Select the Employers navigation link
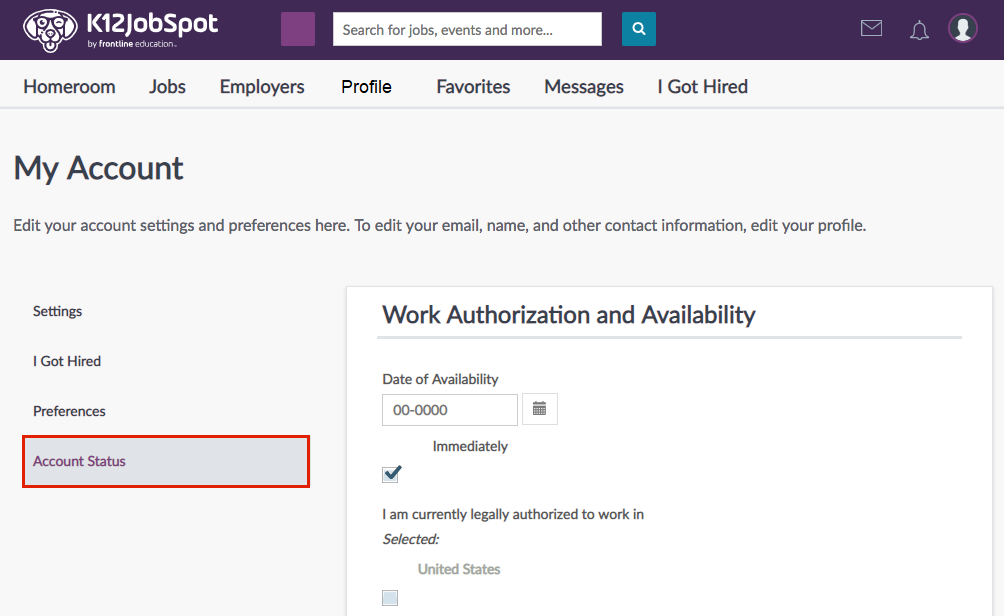 [261, 87]
